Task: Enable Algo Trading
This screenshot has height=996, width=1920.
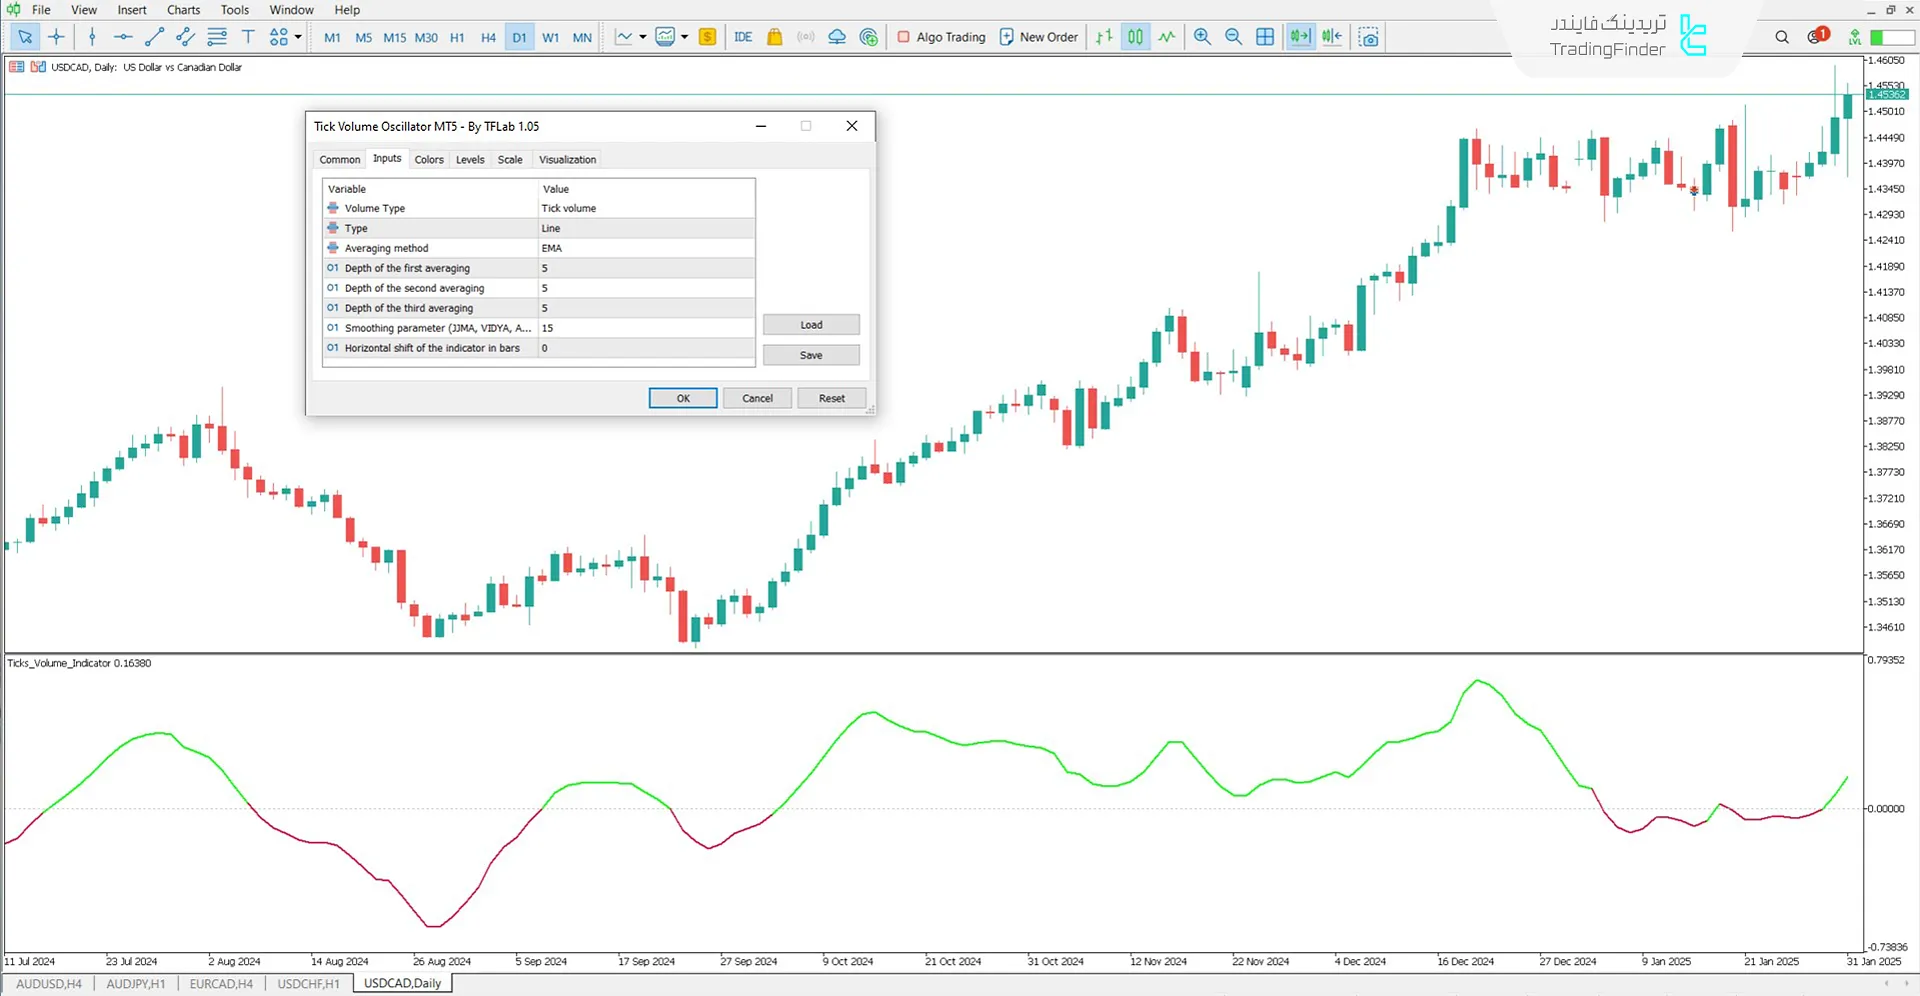Action: click(940, 37)
